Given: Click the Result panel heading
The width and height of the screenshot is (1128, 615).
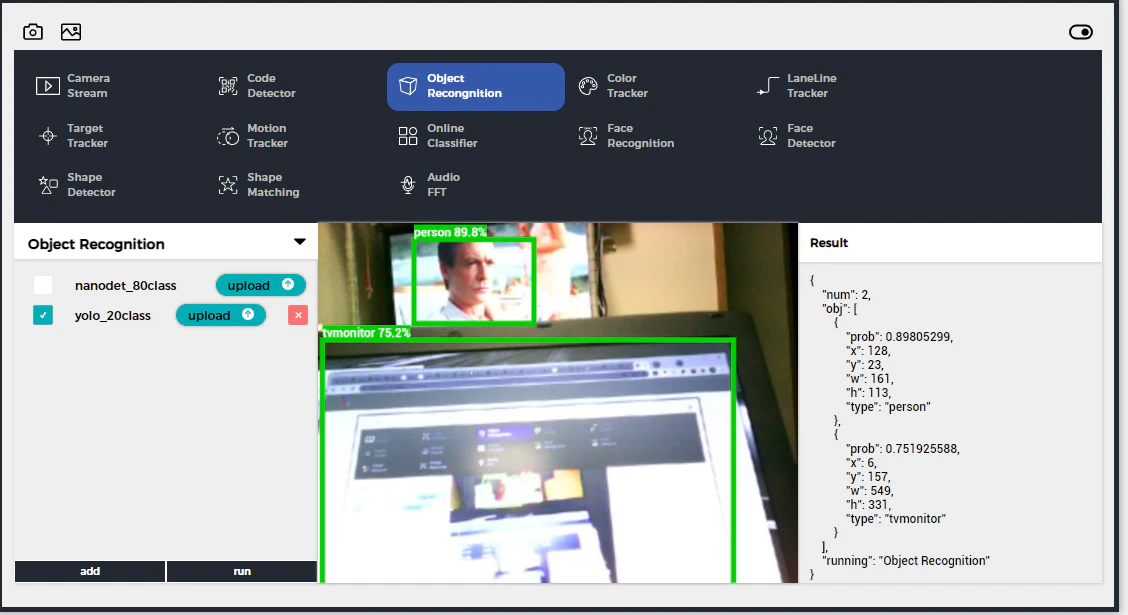Looking at the screenshot, I should (x=829, y=243).
